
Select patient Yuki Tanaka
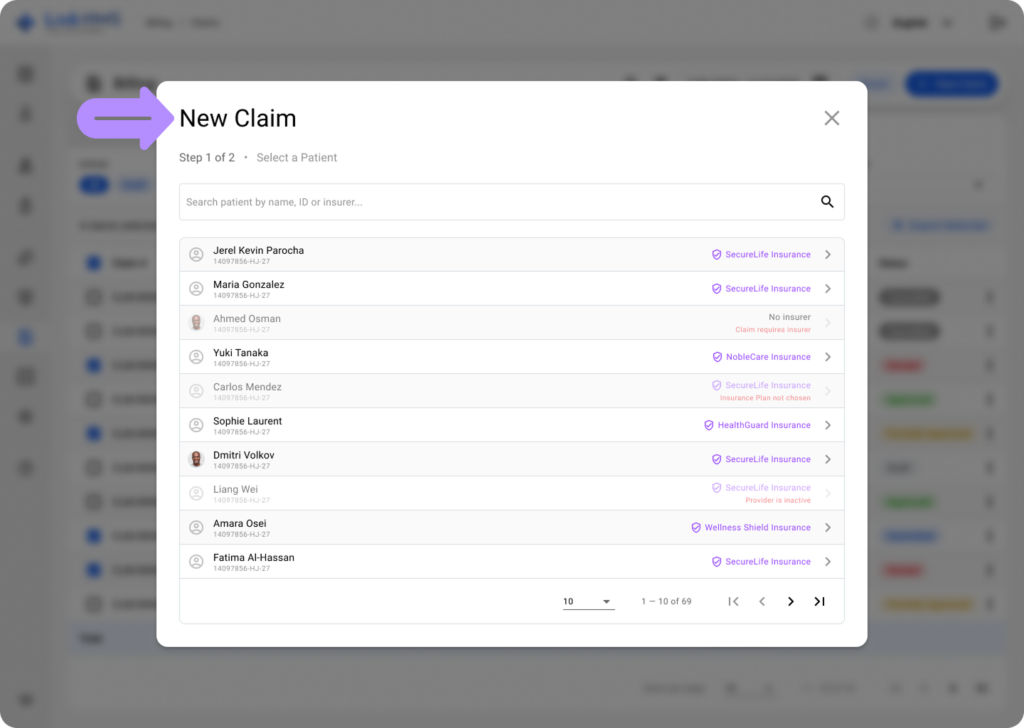511,357
